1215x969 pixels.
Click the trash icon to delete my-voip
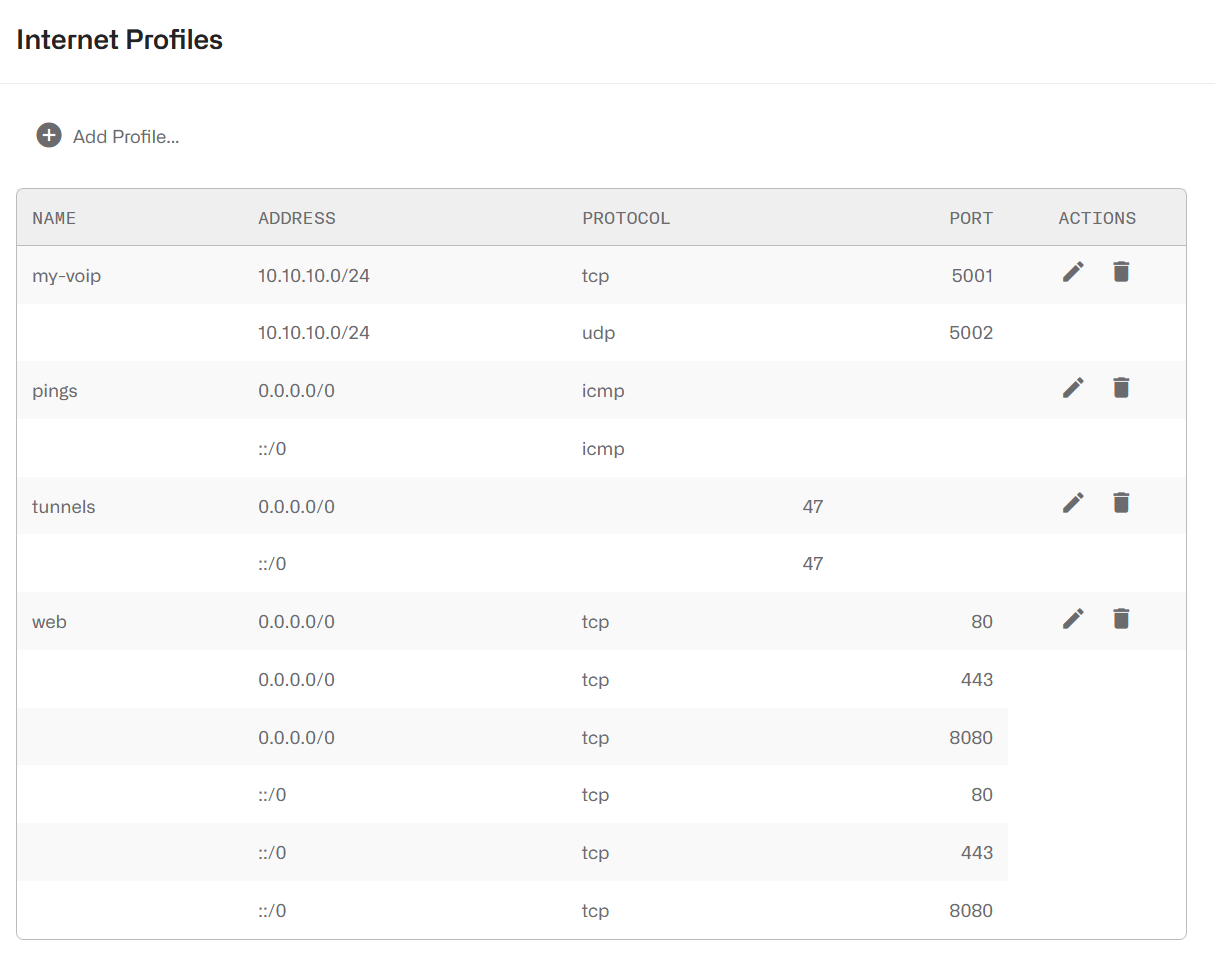(1121, 271)
